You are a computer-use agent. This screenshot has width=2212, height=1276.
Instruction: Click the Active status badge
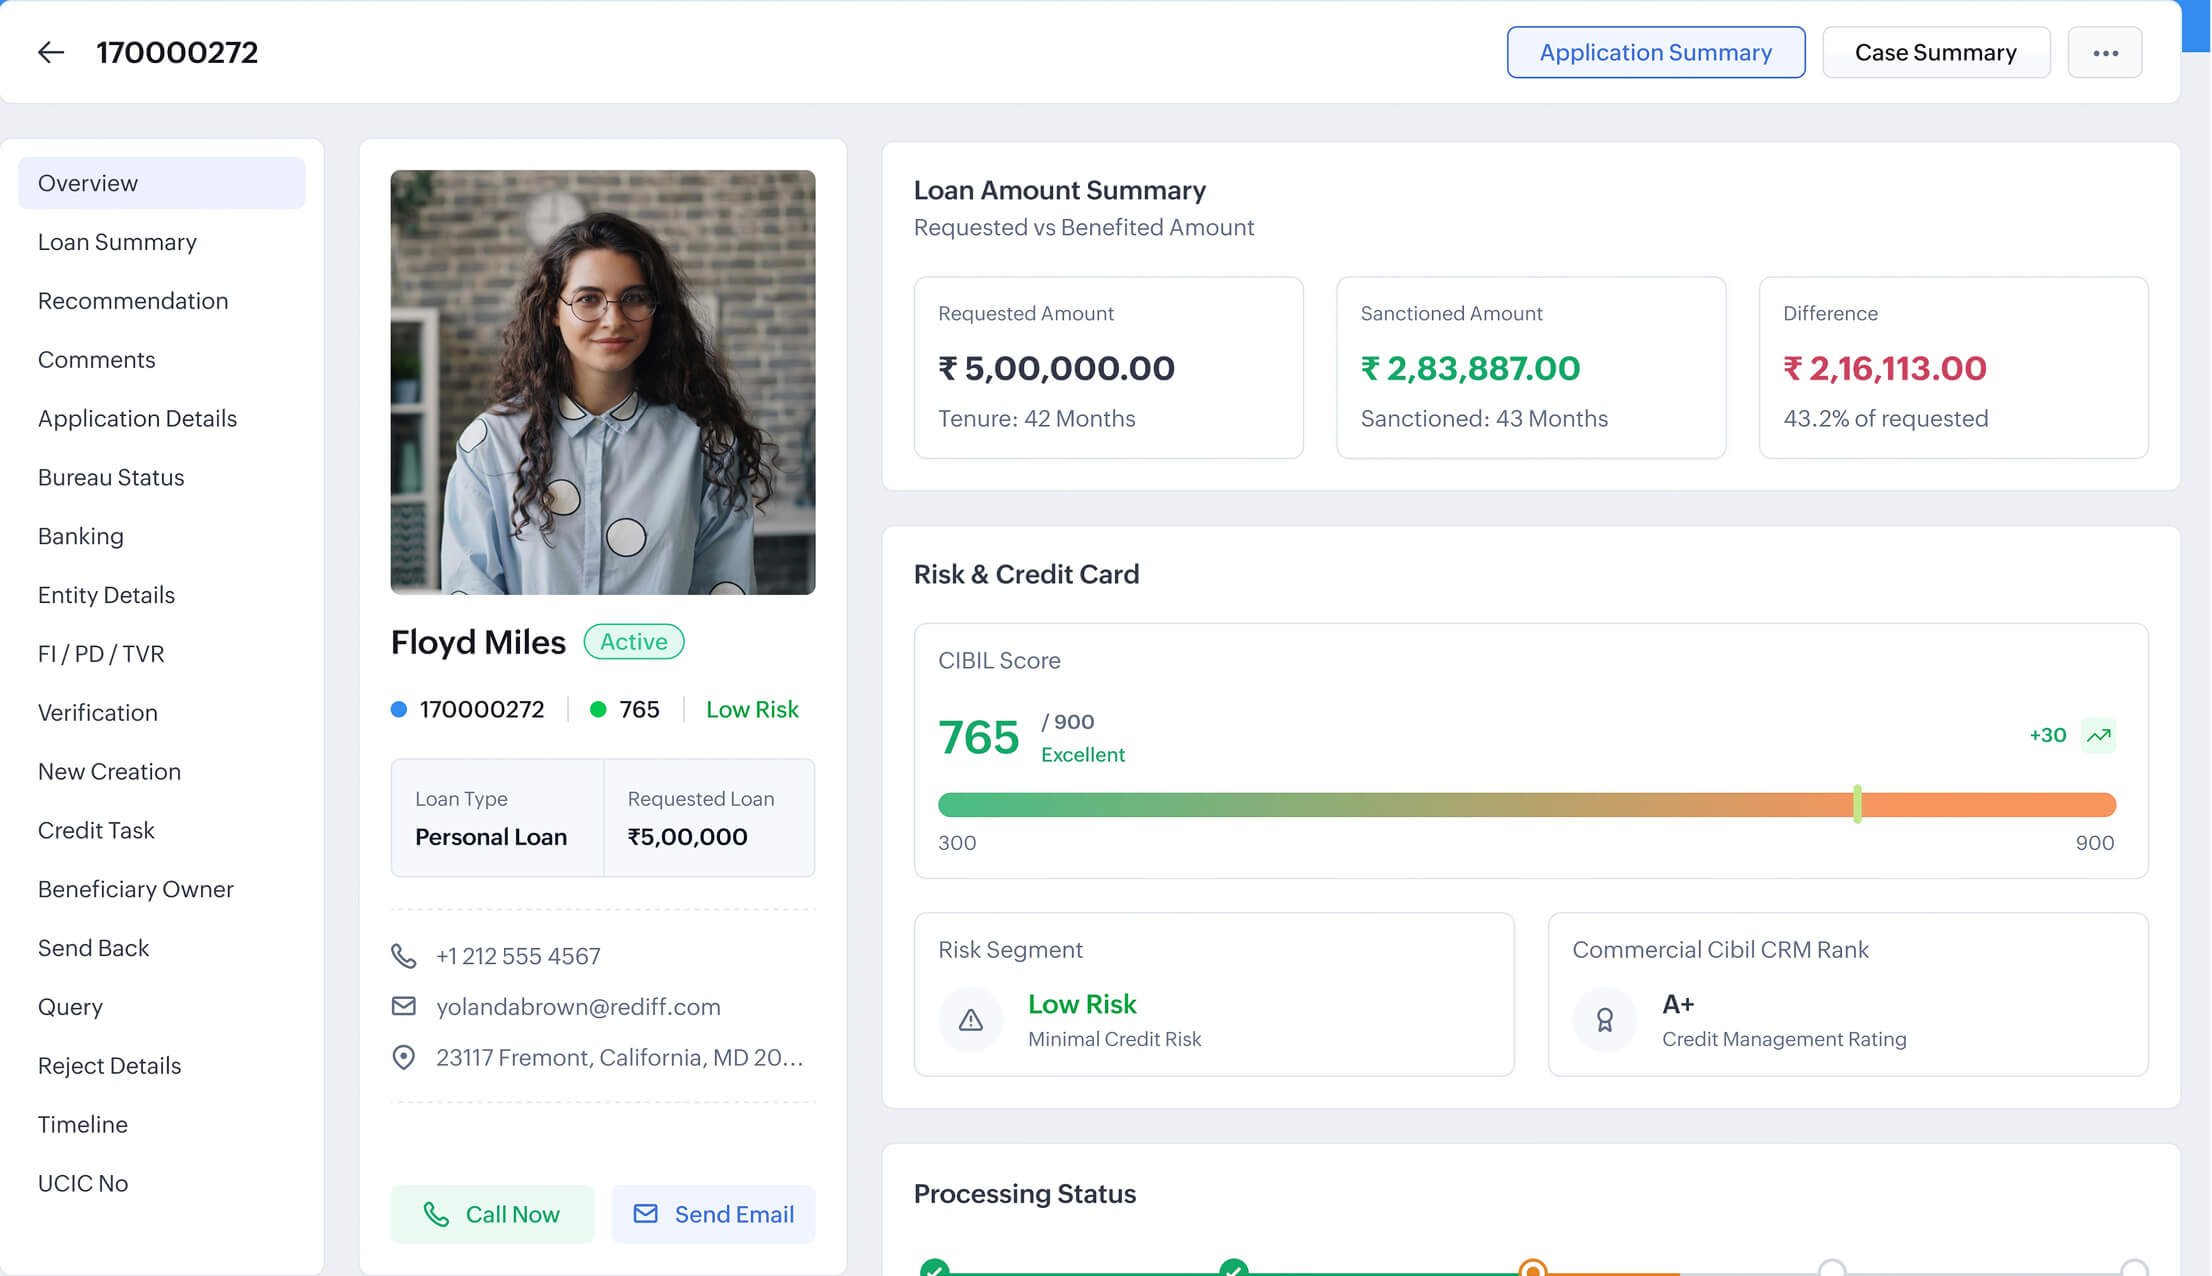tap(634, 642)
